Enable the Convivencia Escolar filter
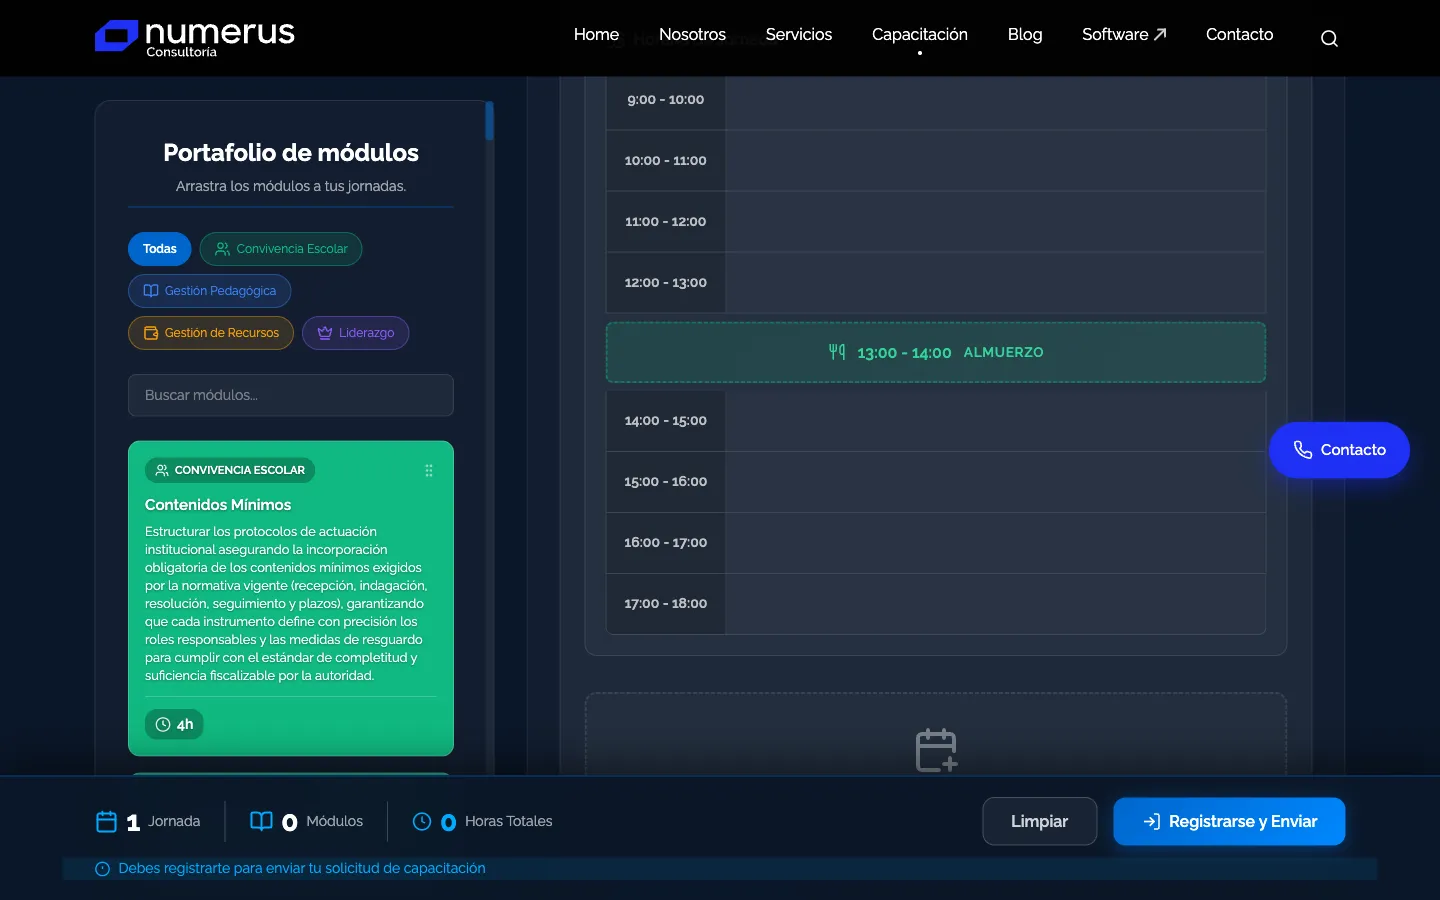1440x900 pixels. point(281,248)
